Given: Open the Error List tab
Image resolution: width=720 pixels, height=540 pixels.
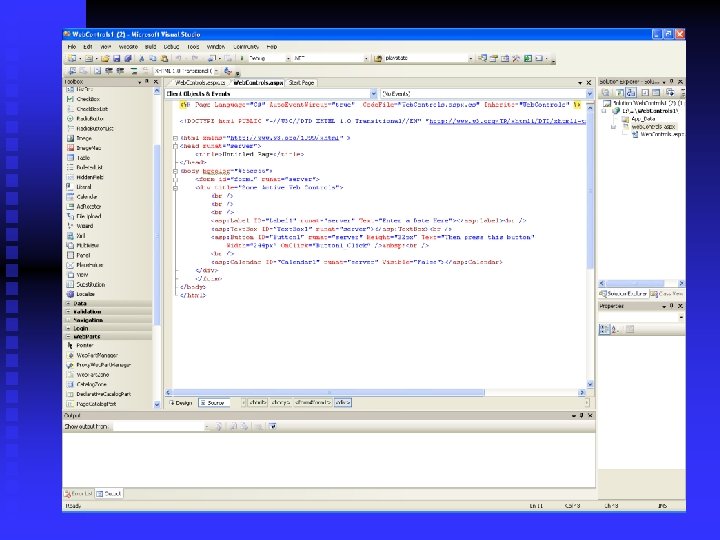Looking at the screenshot, I should [x=79, y=494].
